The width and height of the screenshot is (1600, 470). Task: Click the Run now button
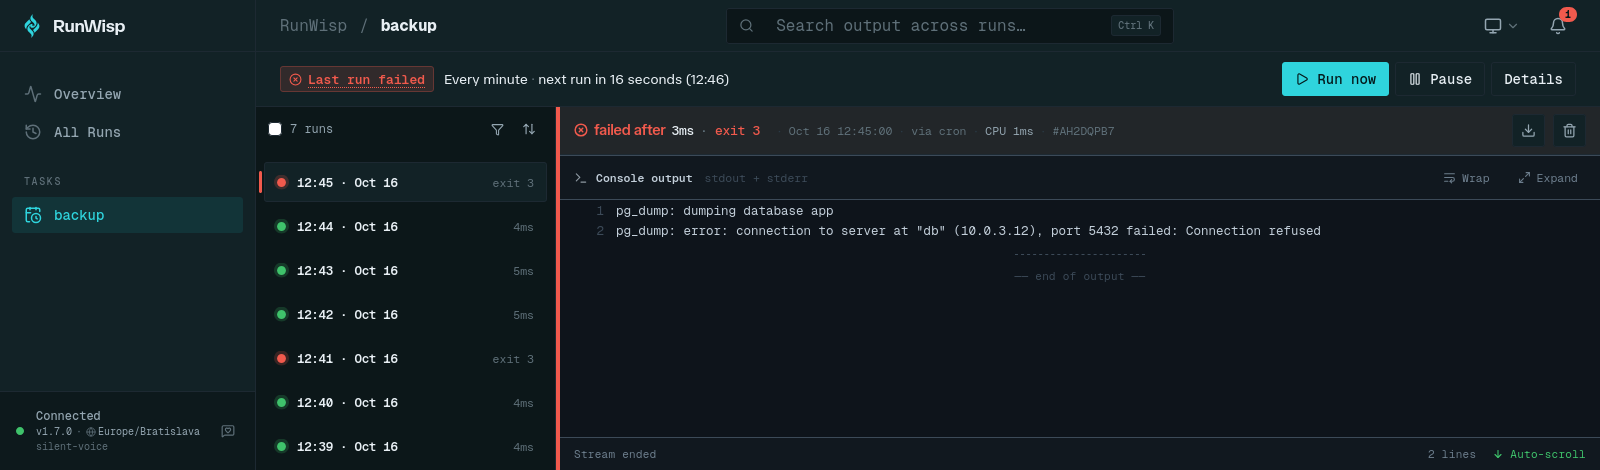1335,79
